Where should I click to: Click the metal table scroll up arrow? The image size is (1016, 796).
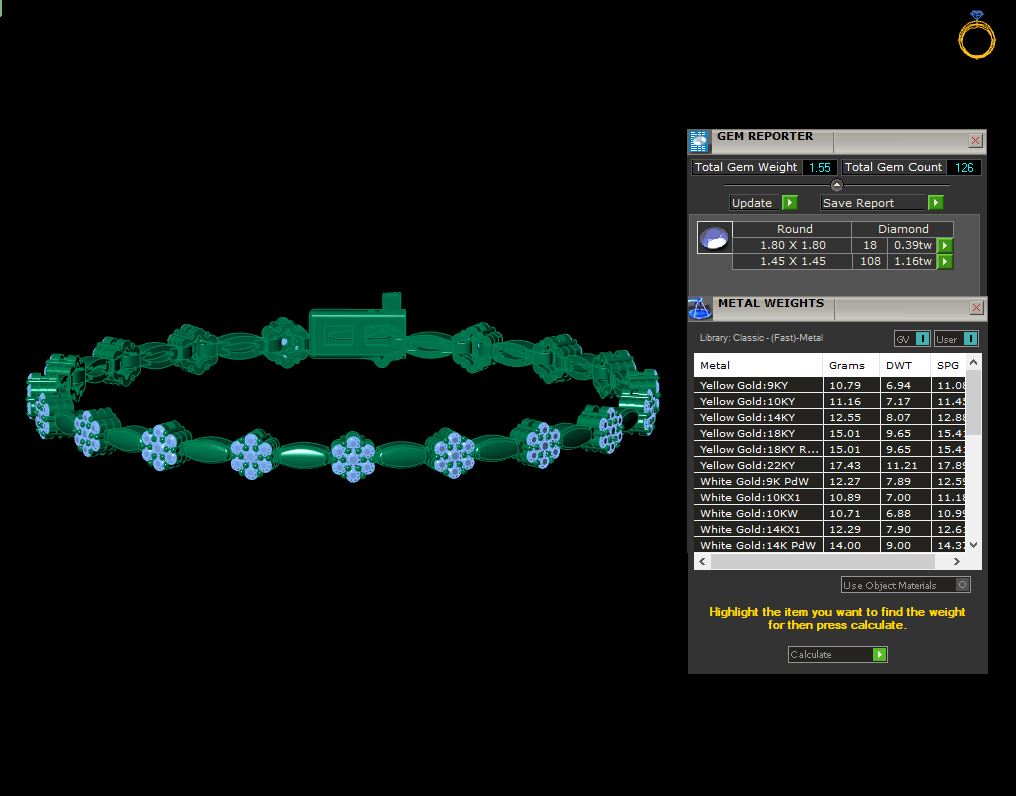973,362
